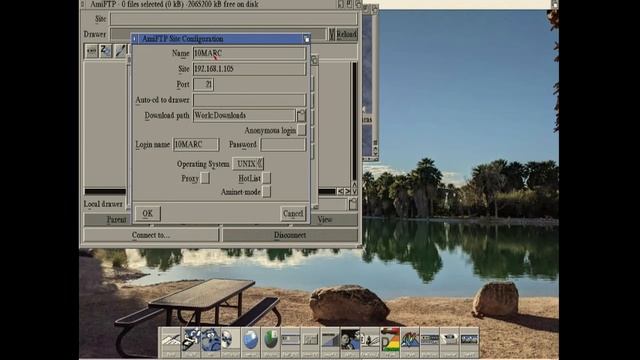Open the folder picker beside Local drawer field
The height and width of the screenshot is (360, 640).
click(x=353, y=204)
